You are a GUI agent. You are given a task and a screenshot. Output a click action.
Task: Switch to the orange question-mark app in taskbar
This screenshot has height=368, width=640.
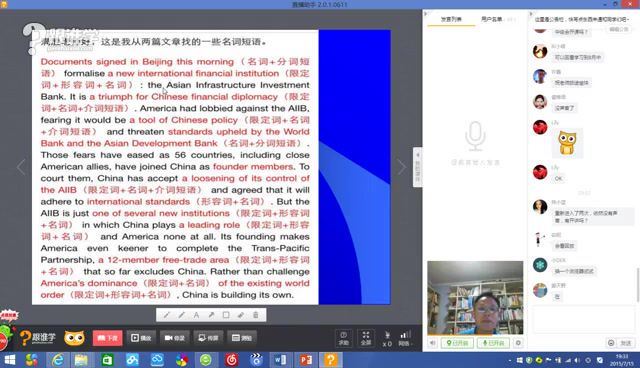pyautogui.click(x=331, y=359)
